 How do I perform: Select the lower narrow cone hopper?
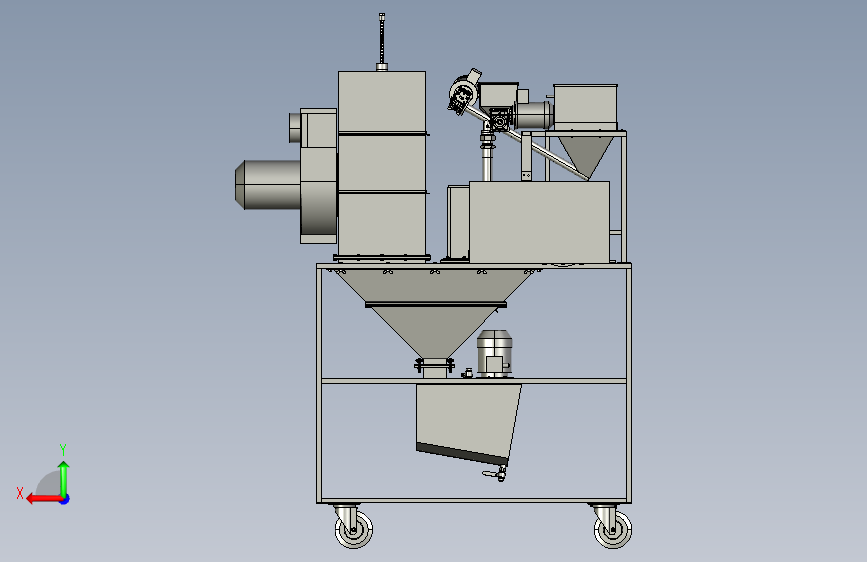[435, 332]
